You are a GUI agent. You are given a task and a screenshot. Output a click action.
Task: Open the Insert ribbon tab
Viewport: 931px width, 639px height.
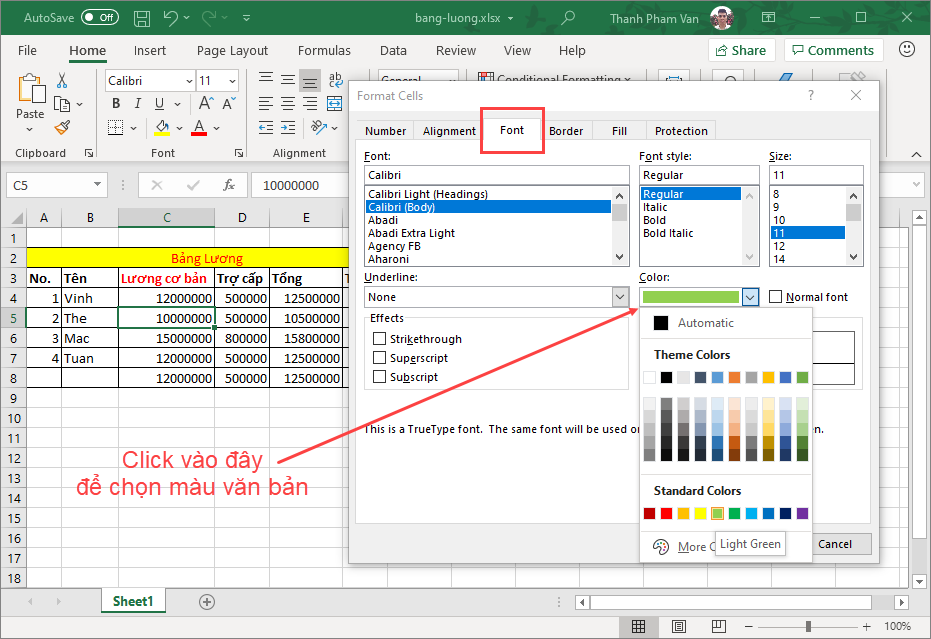(x=150, y=50)
